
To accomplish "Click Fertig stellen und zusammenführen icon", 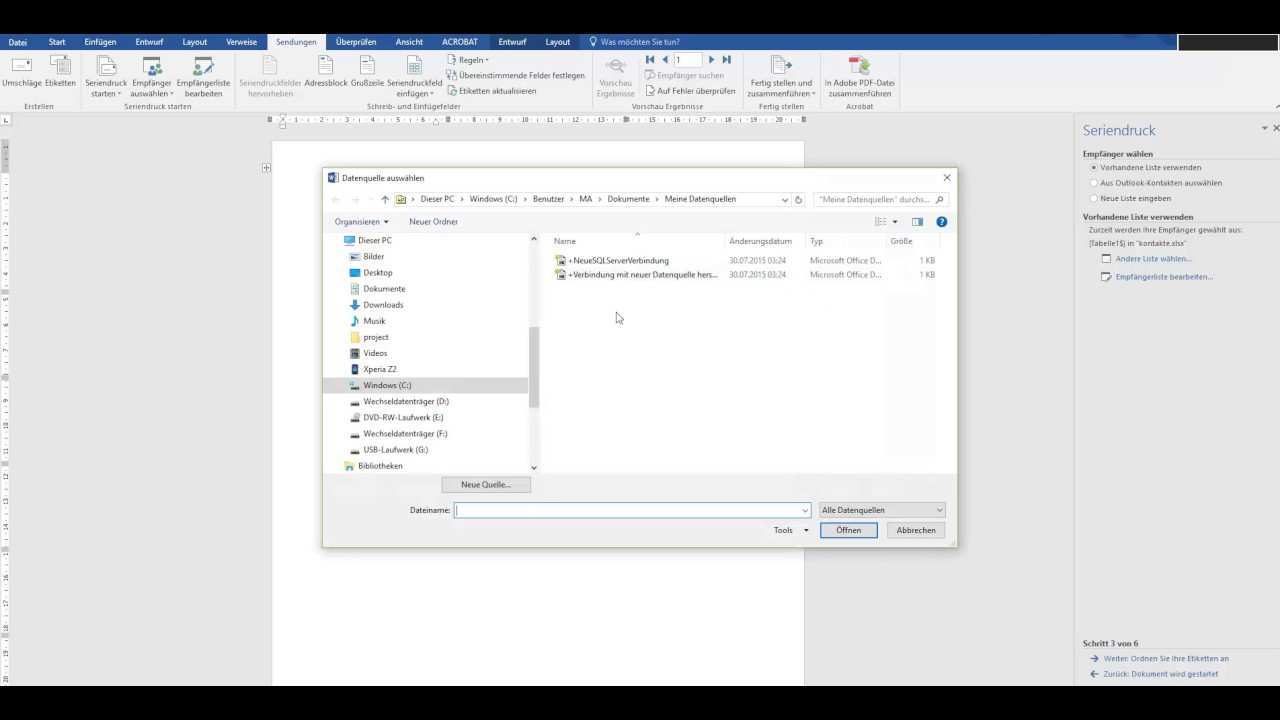I will pos(781,68).
